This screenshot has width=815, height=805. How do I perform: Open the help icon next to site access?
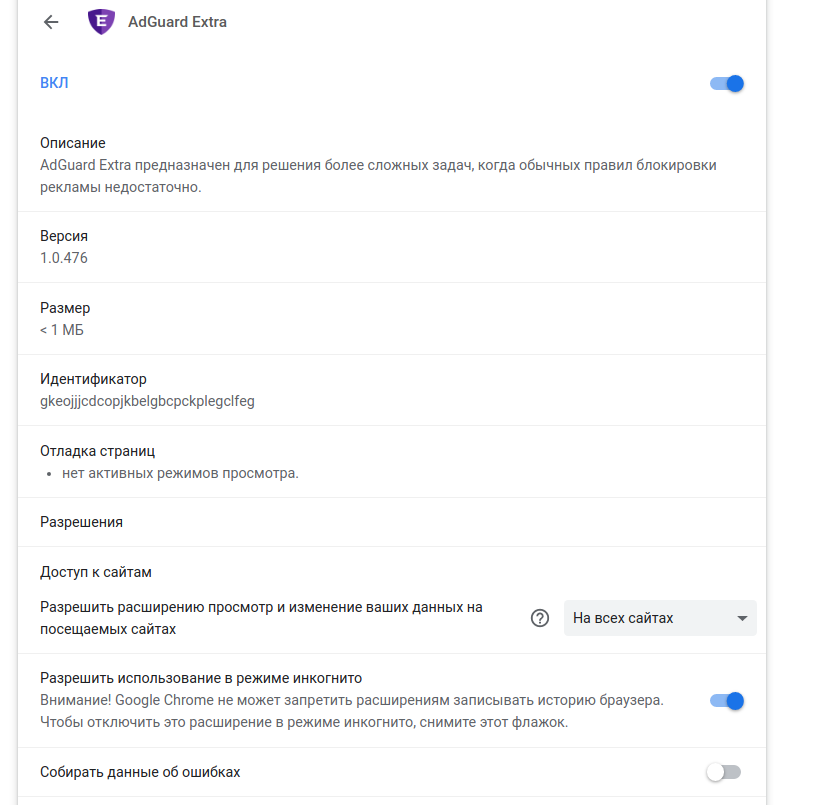[540, 618]
